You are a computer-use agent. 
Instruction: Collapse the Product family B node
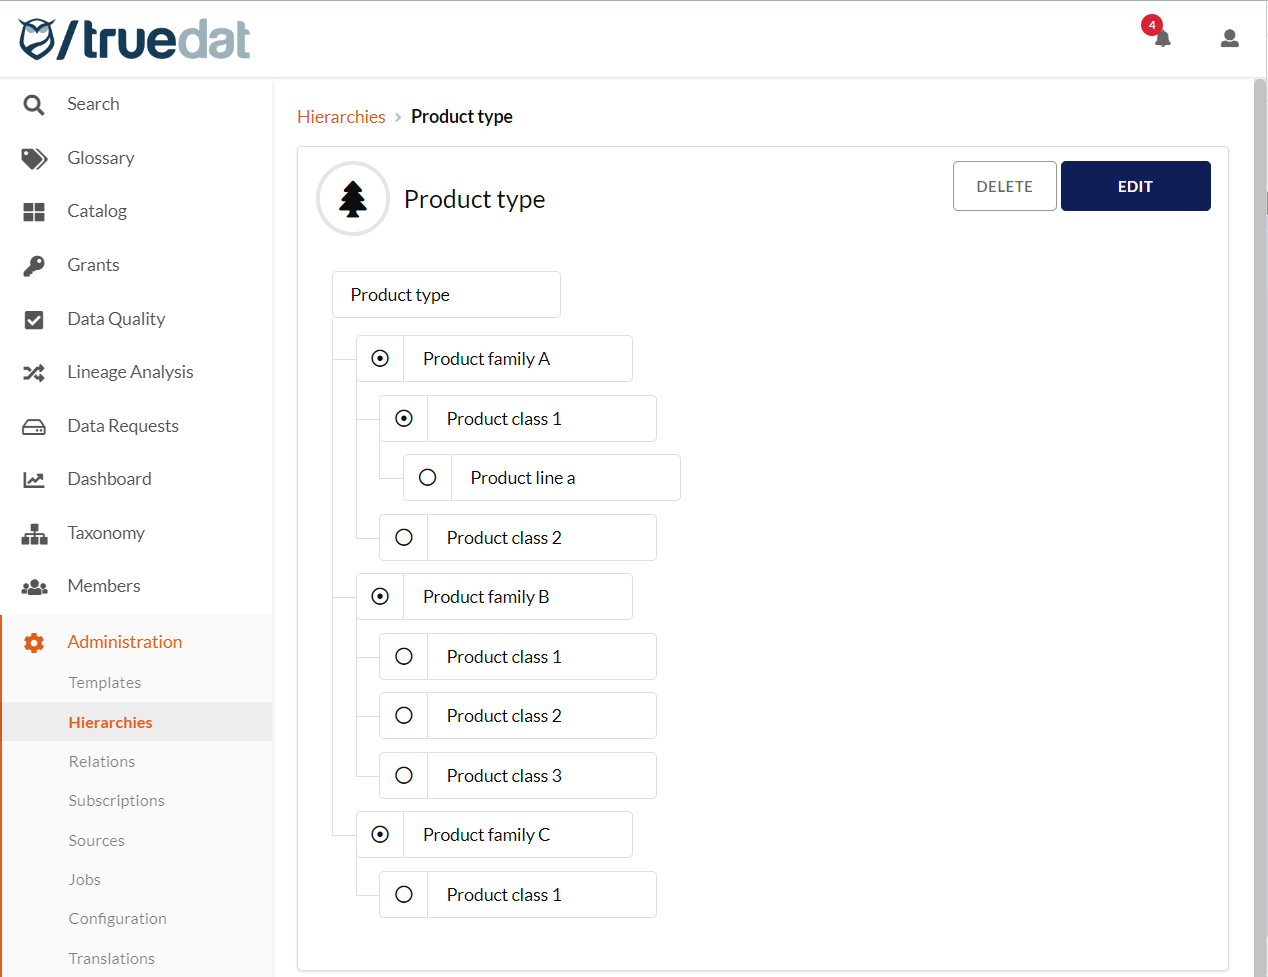pyautogui.click(x=380, y=597)
